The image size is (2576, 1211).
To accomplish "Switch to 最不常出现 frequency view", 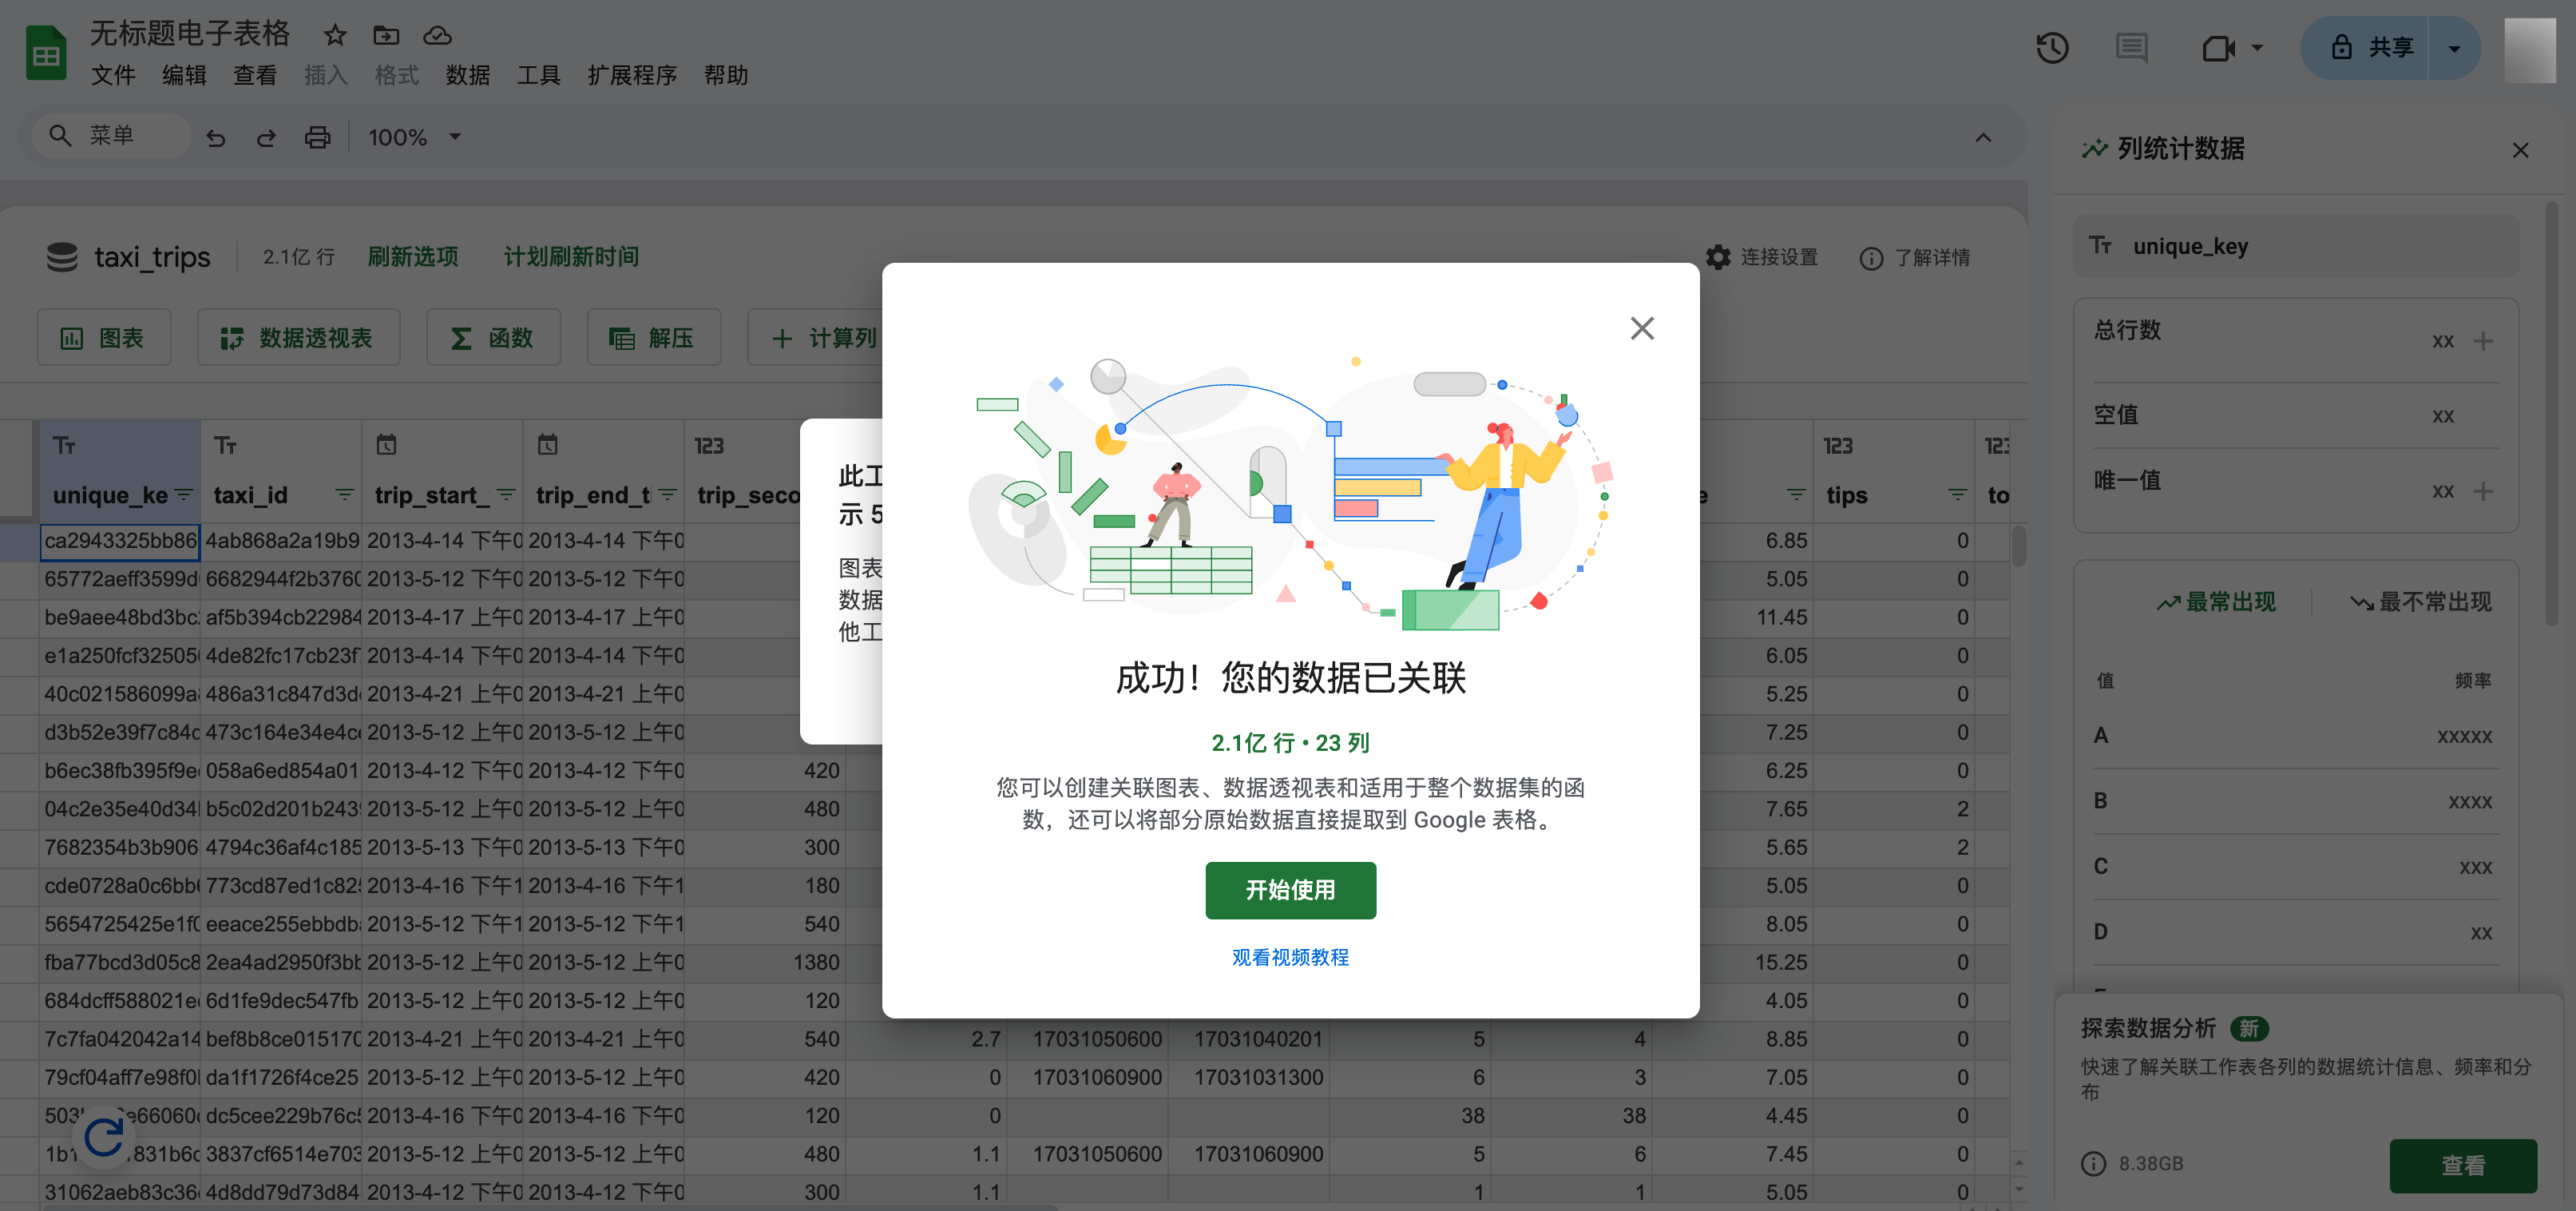I will [x=2421, y=602].
